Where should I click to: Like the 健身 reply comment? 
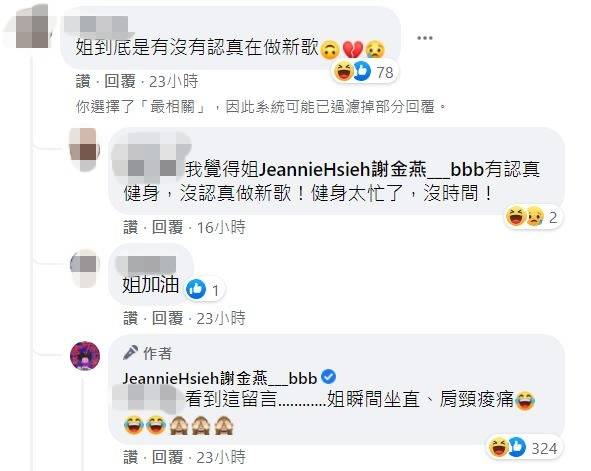(x=130, y=227)
